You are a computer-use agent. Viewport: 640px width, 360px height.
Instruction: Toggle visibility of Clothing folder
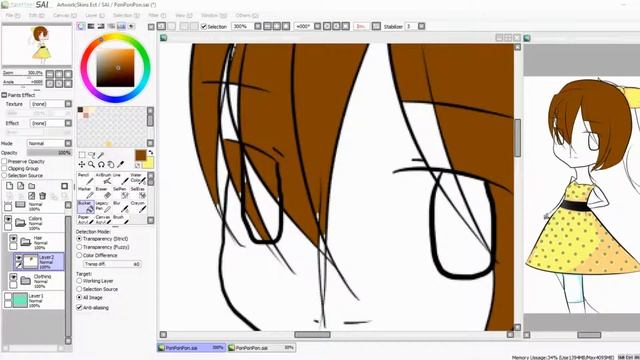coord(13,277)
